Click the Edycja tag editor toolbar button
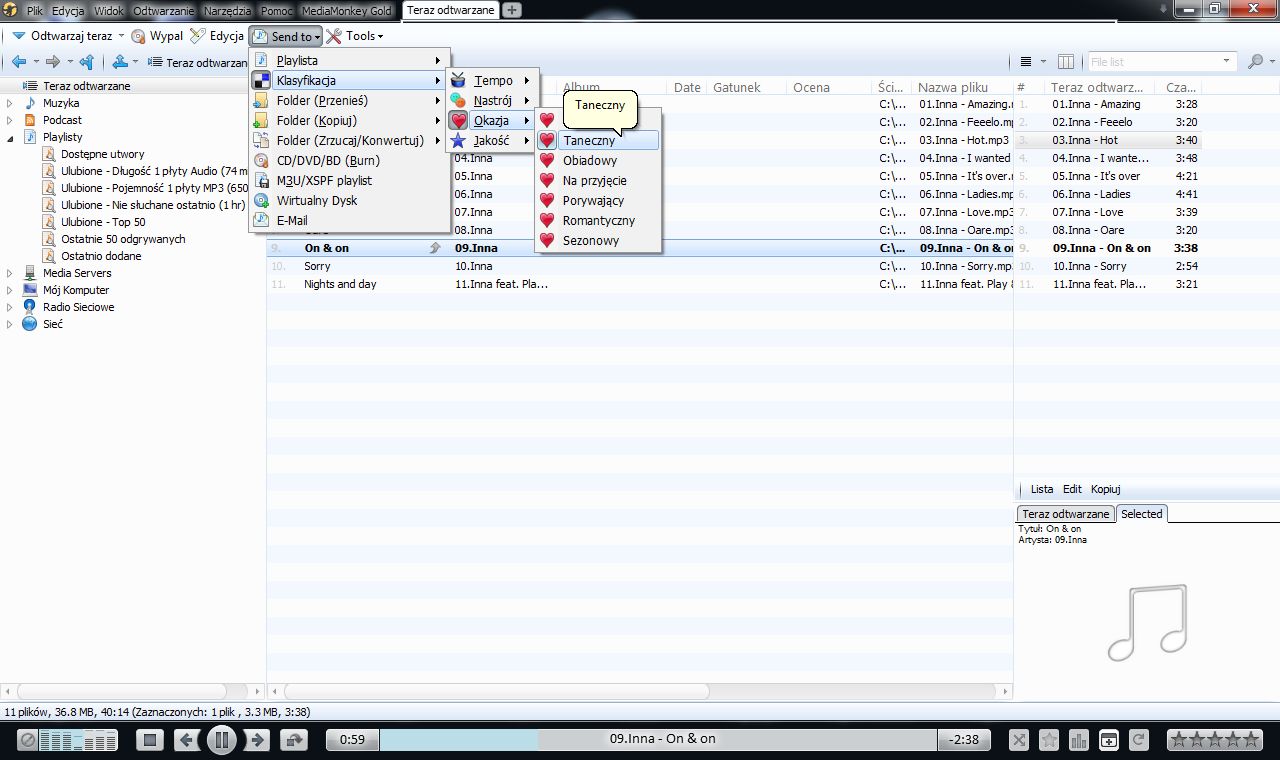 click(x=217, y=36)
